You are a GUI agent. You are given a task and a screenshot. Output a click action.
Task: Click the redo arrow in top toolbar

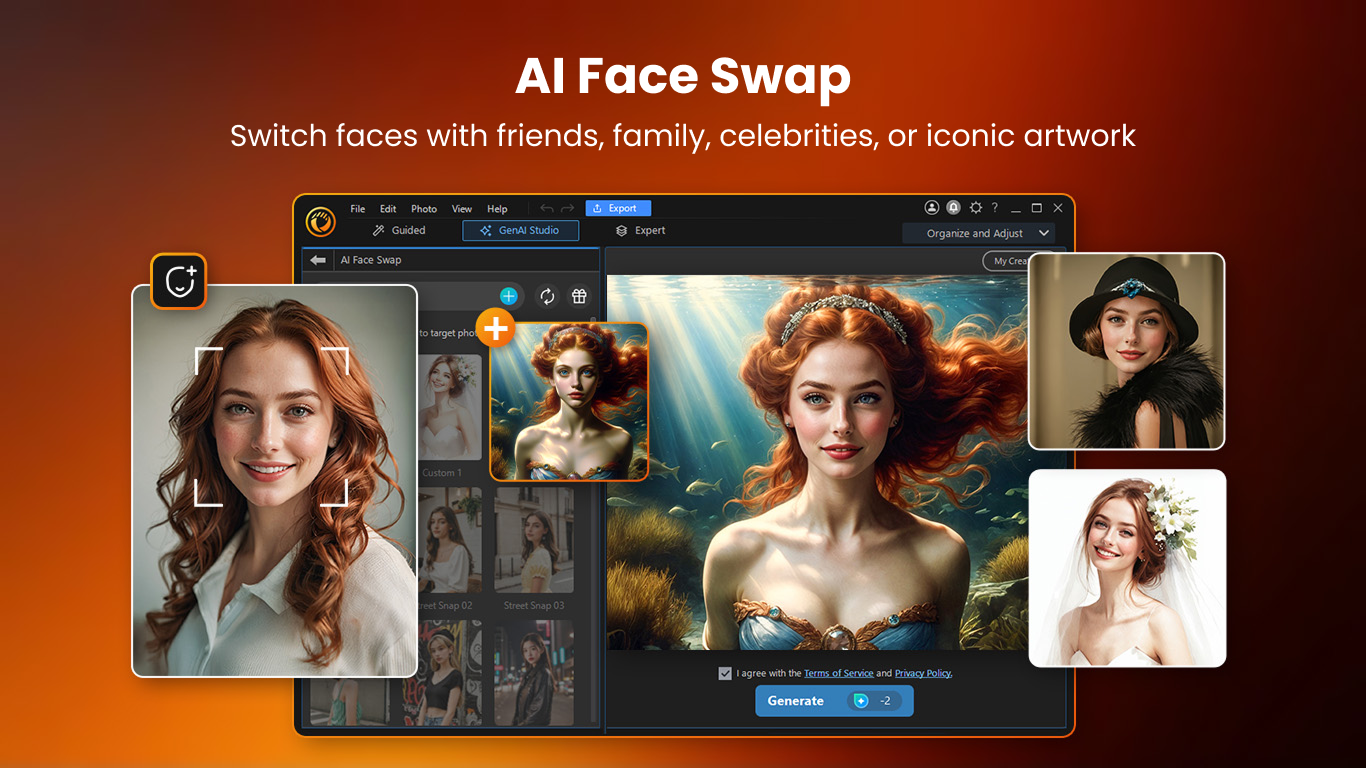(x=568, y=208)
